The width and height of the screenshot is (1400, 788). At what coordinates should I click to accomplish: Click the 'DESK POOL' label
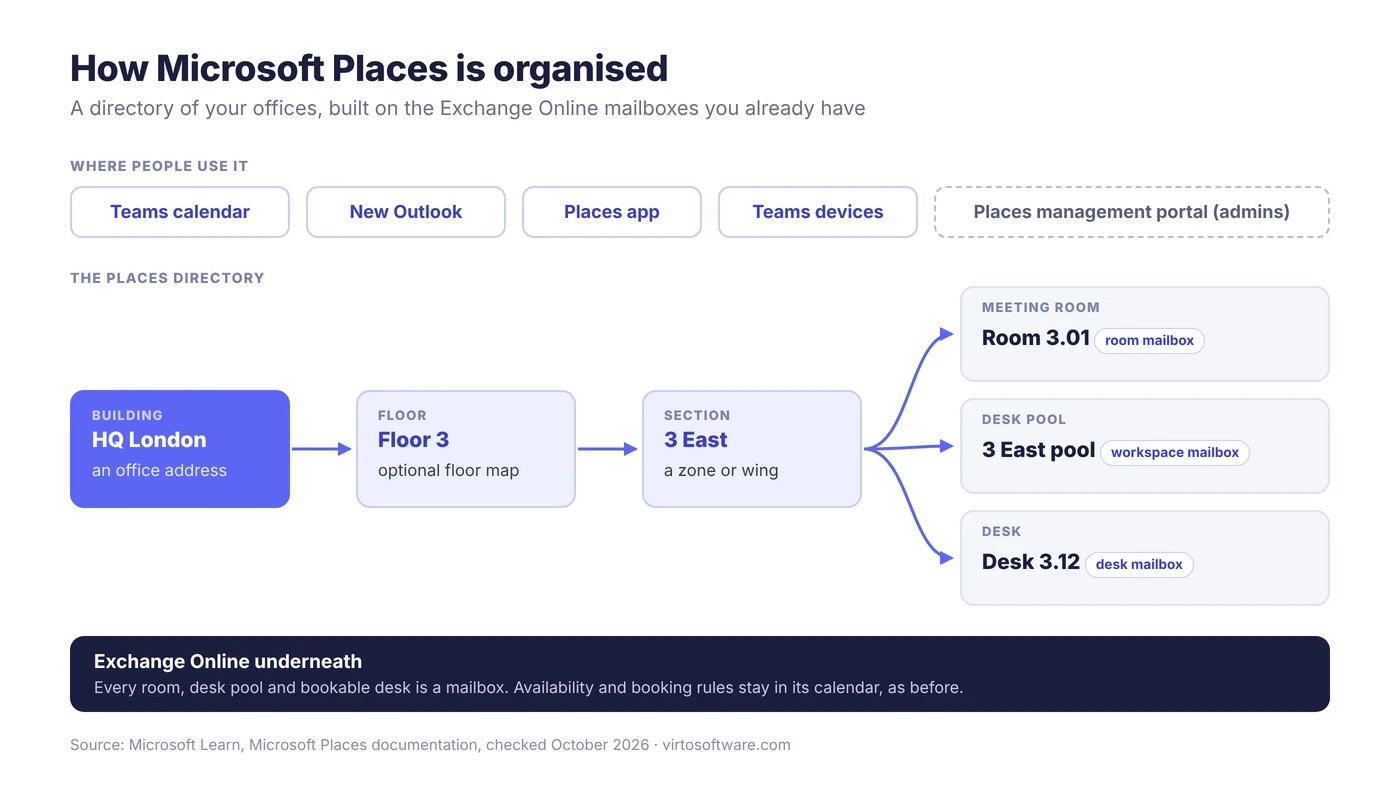coord(1024,420)
